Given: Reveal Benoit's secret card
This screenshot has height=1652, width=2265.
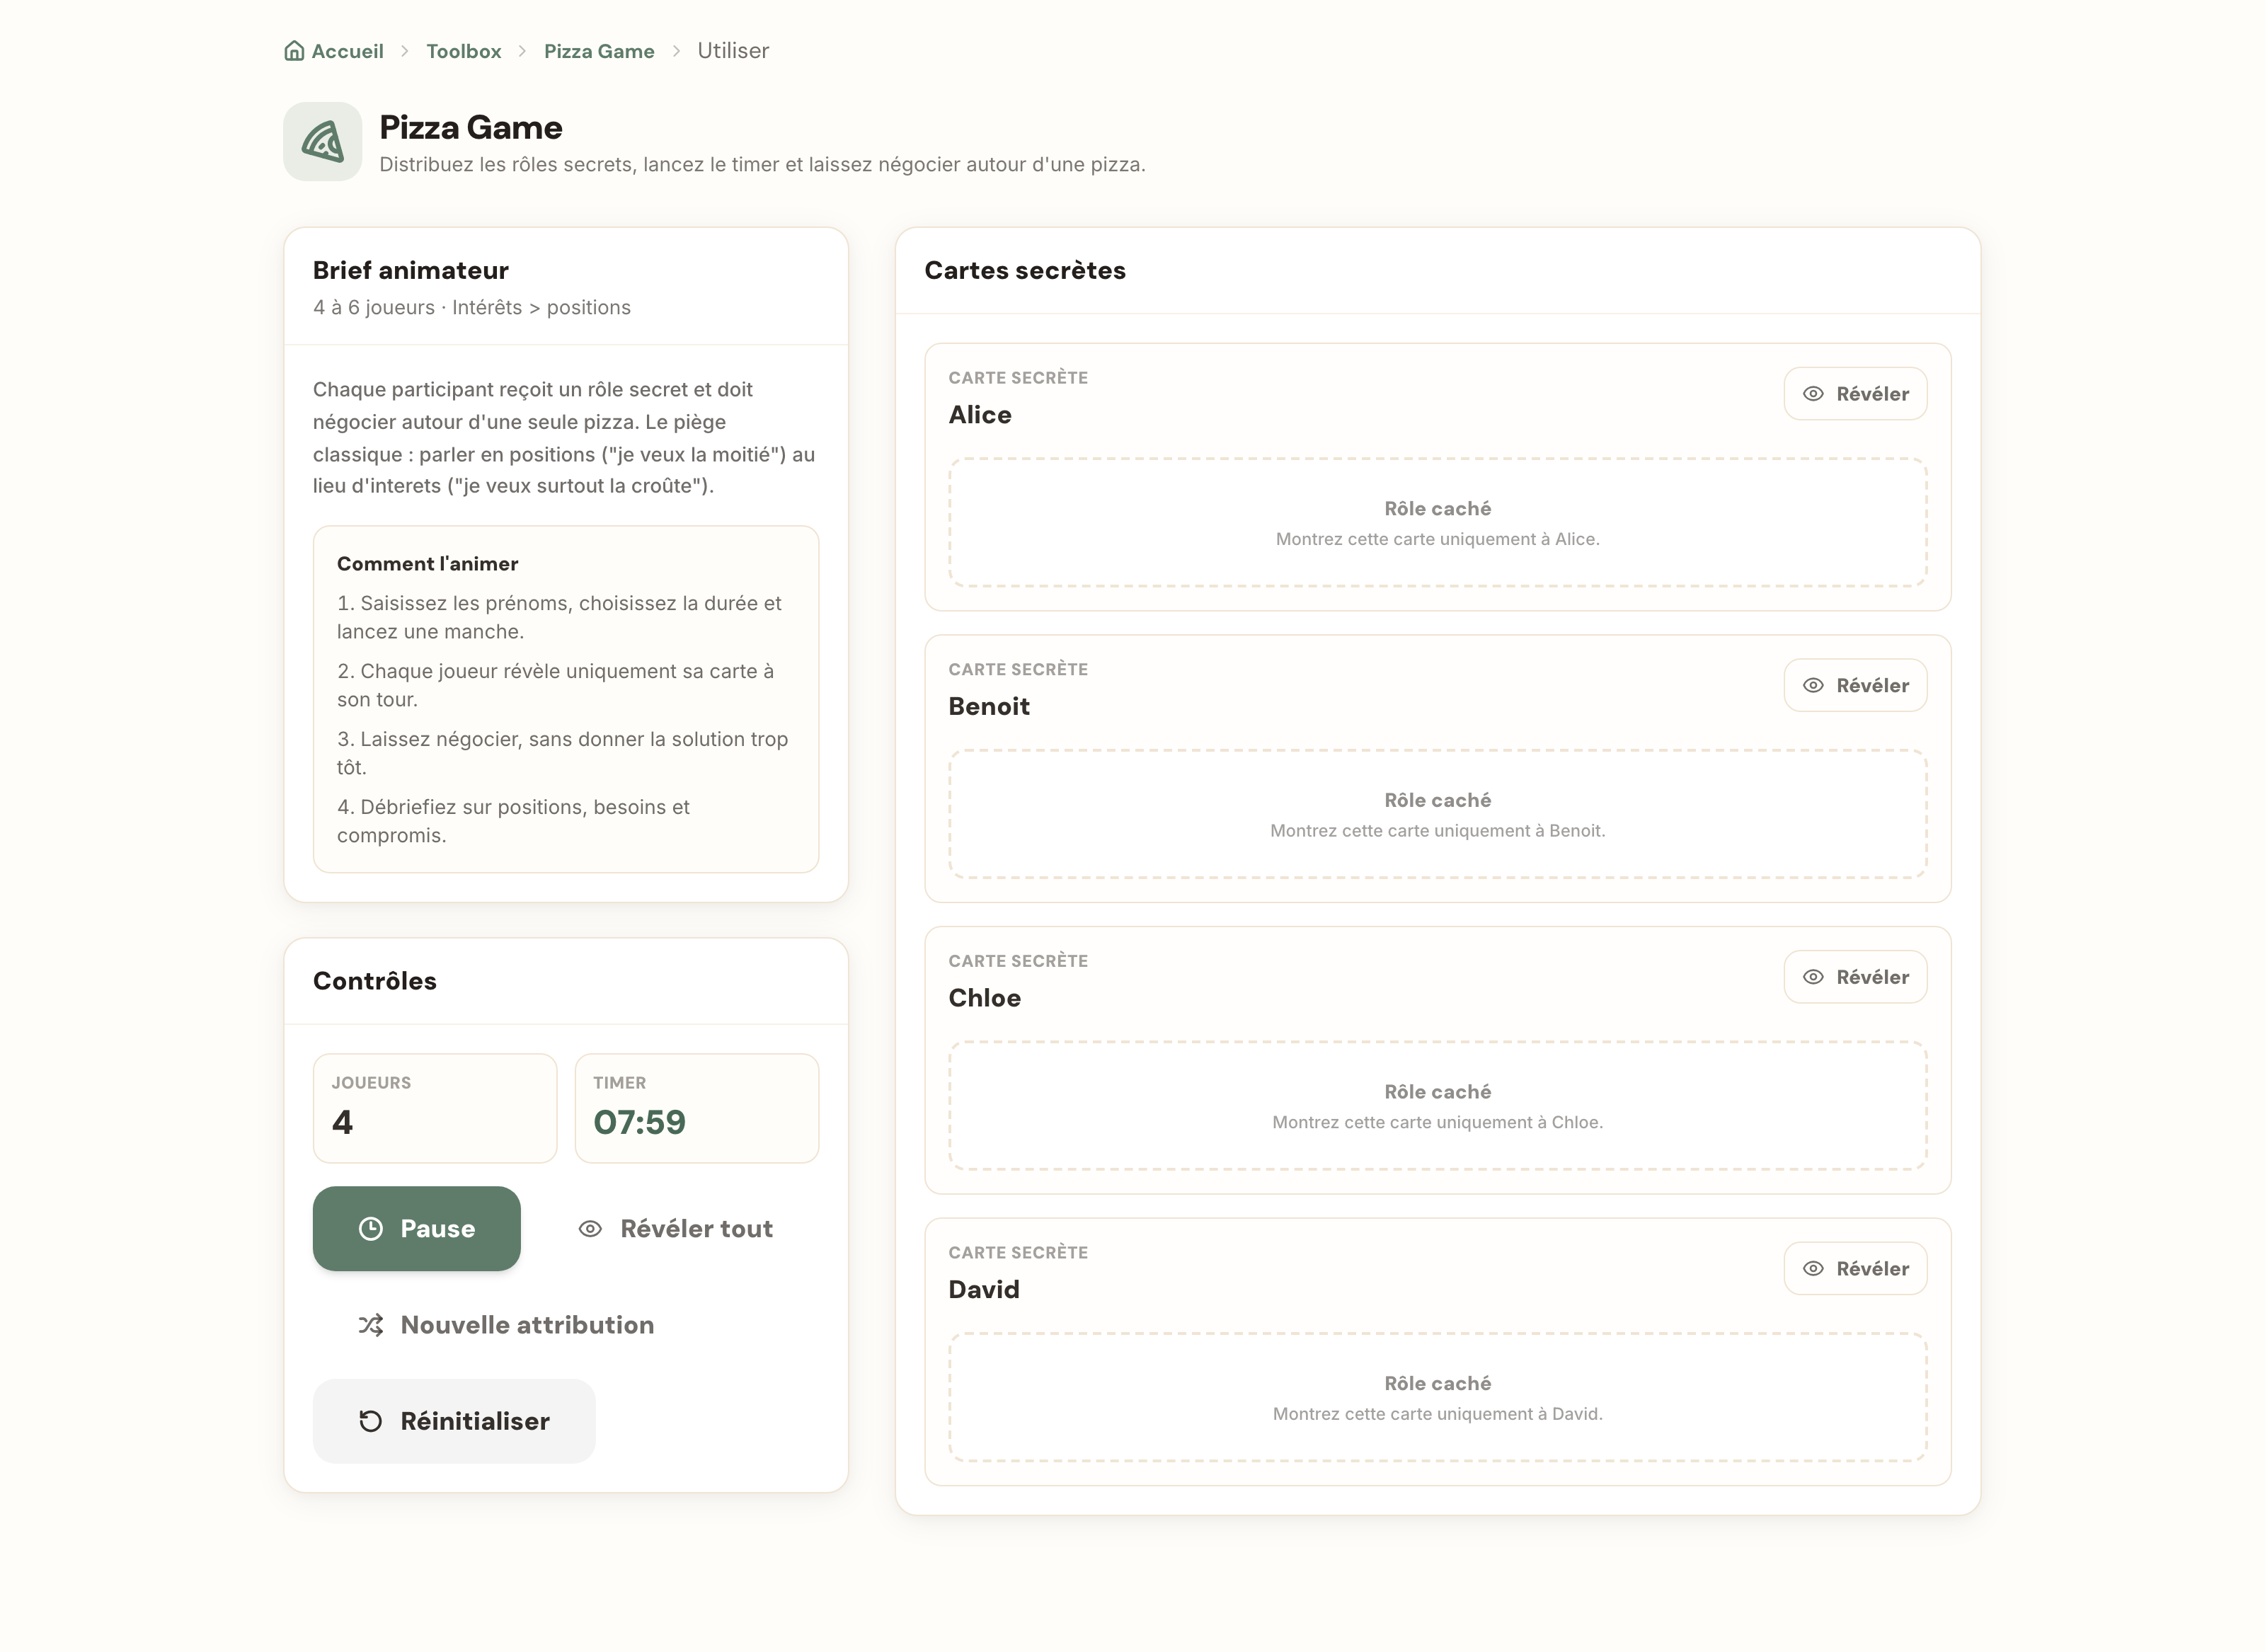Looking at the screenshot, I should coord(1855,685).
